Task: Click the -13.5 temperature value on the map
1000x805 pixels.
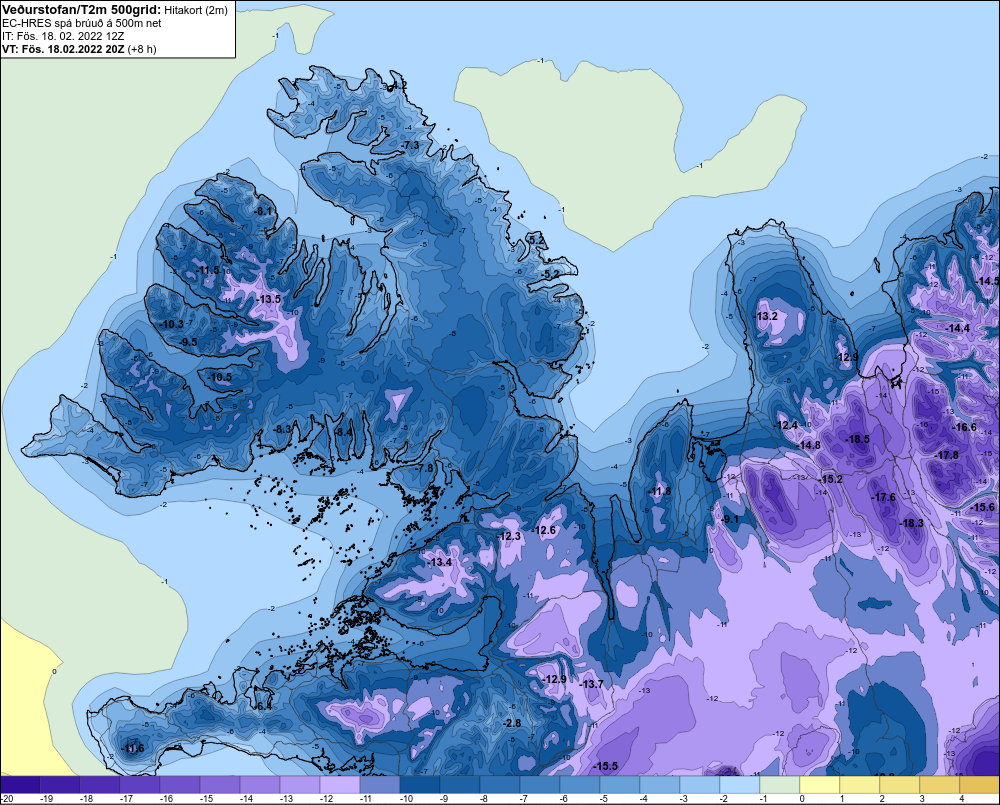Action: tap(268, 299)
